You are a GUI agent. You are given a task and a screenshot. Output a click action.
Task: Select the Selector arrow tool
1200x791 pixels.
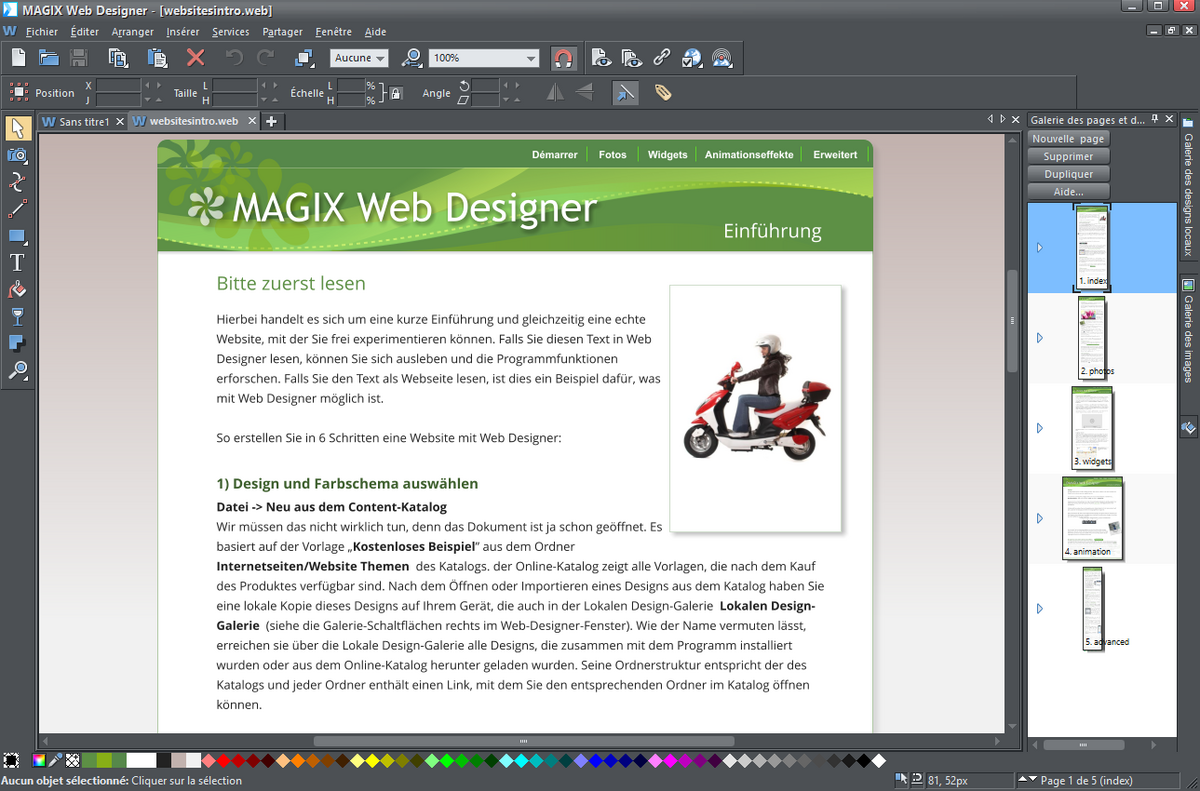17,128
